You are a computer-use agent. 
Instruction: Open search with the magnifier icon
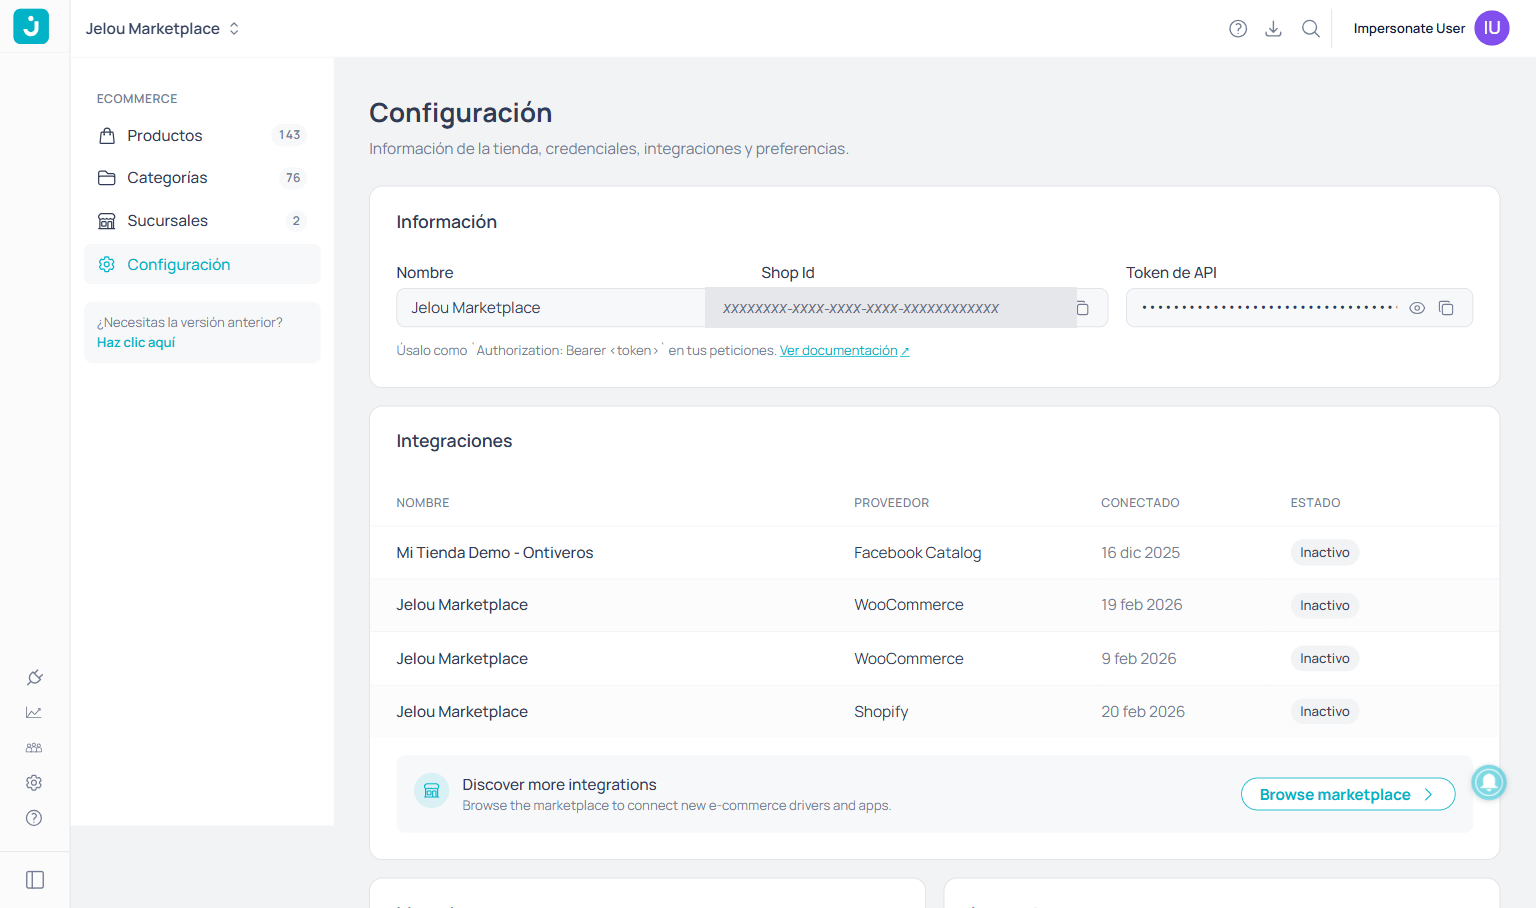click(x=1311, y=29)
